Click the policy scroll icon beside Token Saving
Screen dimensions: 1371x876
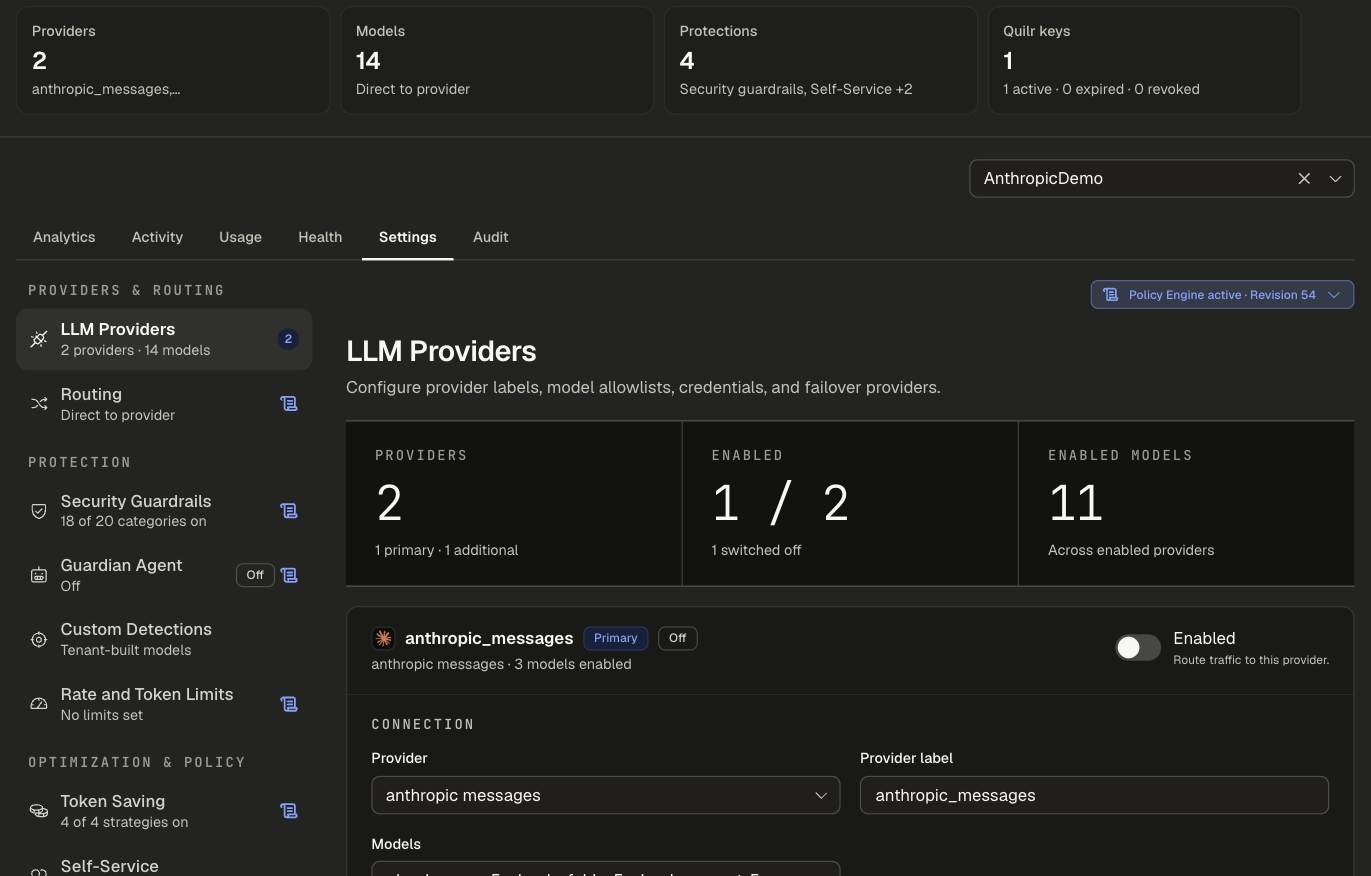point(289,811)
